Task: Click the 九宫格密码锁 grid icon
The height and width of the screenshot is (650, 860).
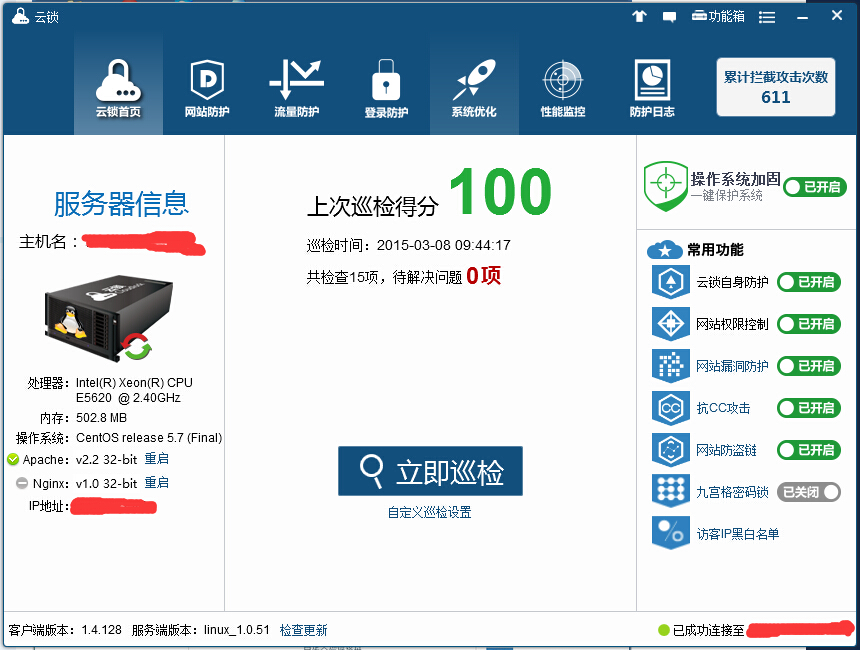Action: click(670, 490)
